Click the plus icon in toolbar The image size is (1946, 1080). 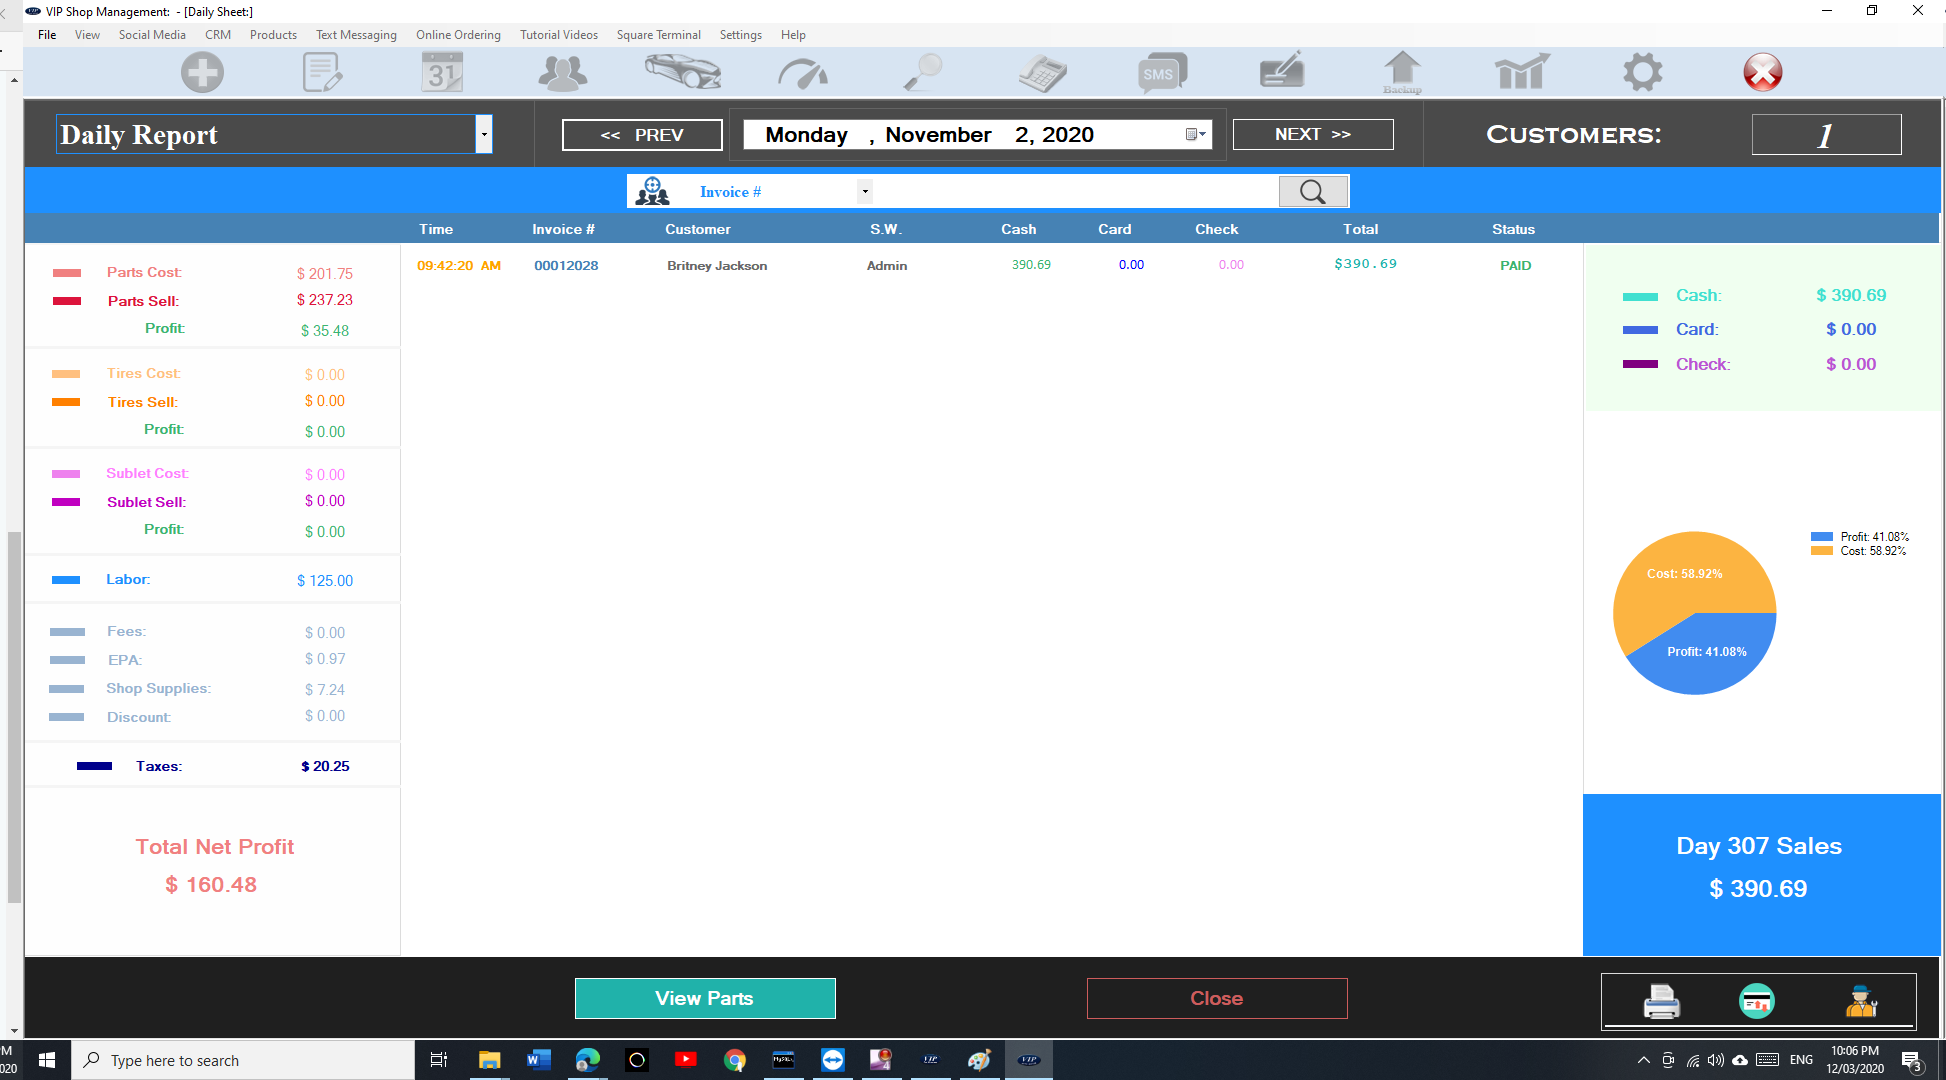coord(202,73)
